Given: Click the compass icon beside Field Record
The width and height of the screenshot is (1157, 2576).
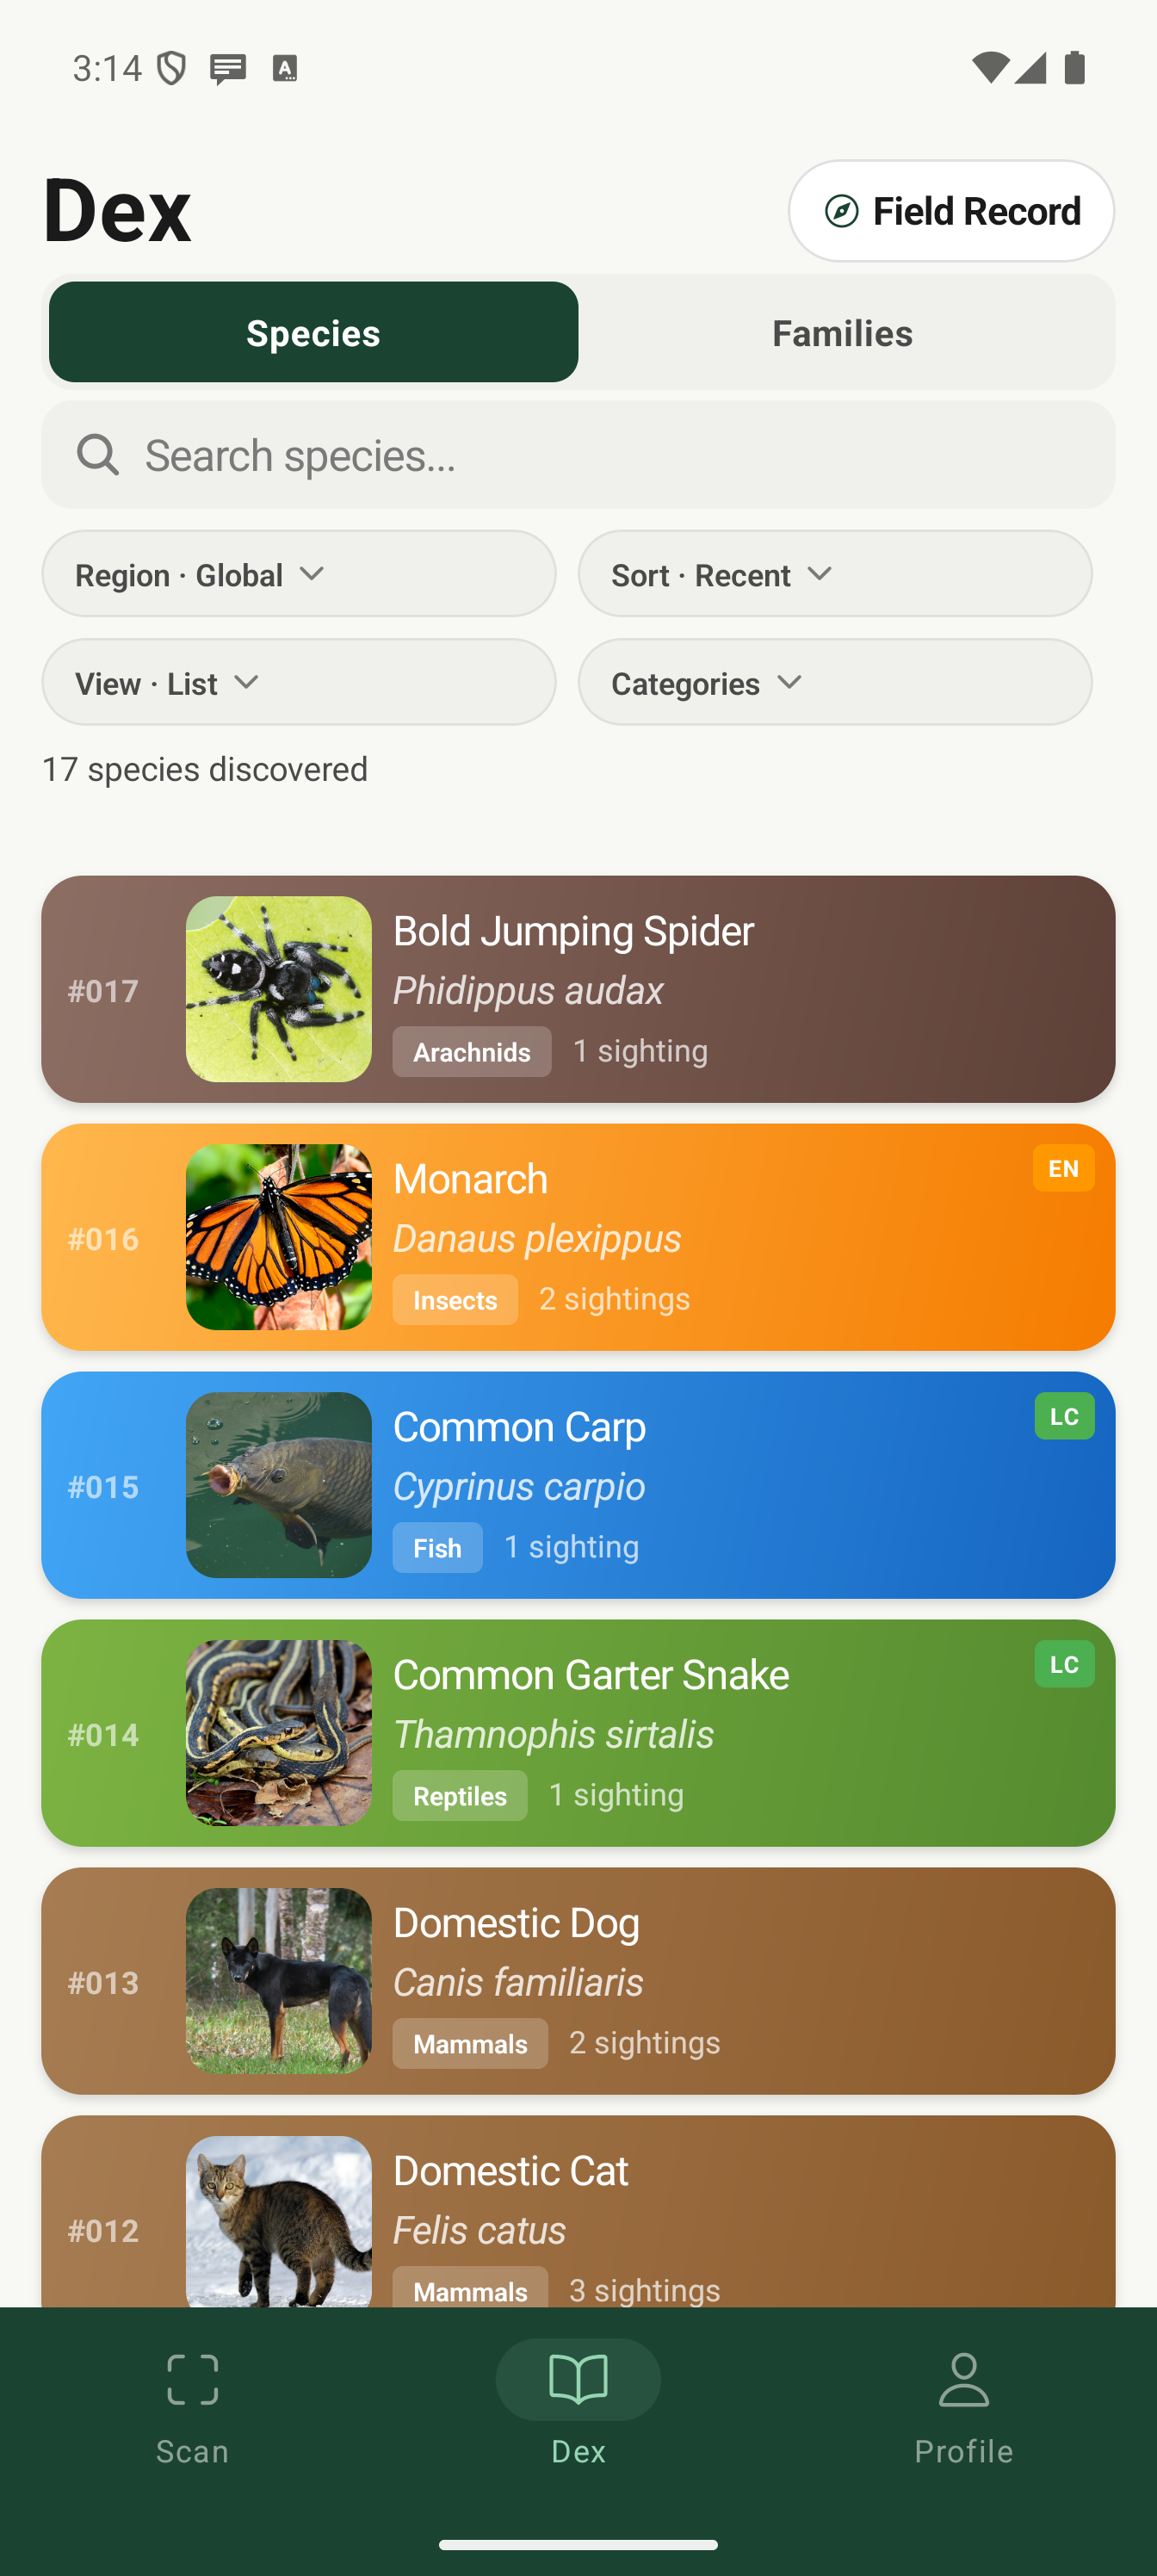Looking at the screenshot, I should [843, 211].
